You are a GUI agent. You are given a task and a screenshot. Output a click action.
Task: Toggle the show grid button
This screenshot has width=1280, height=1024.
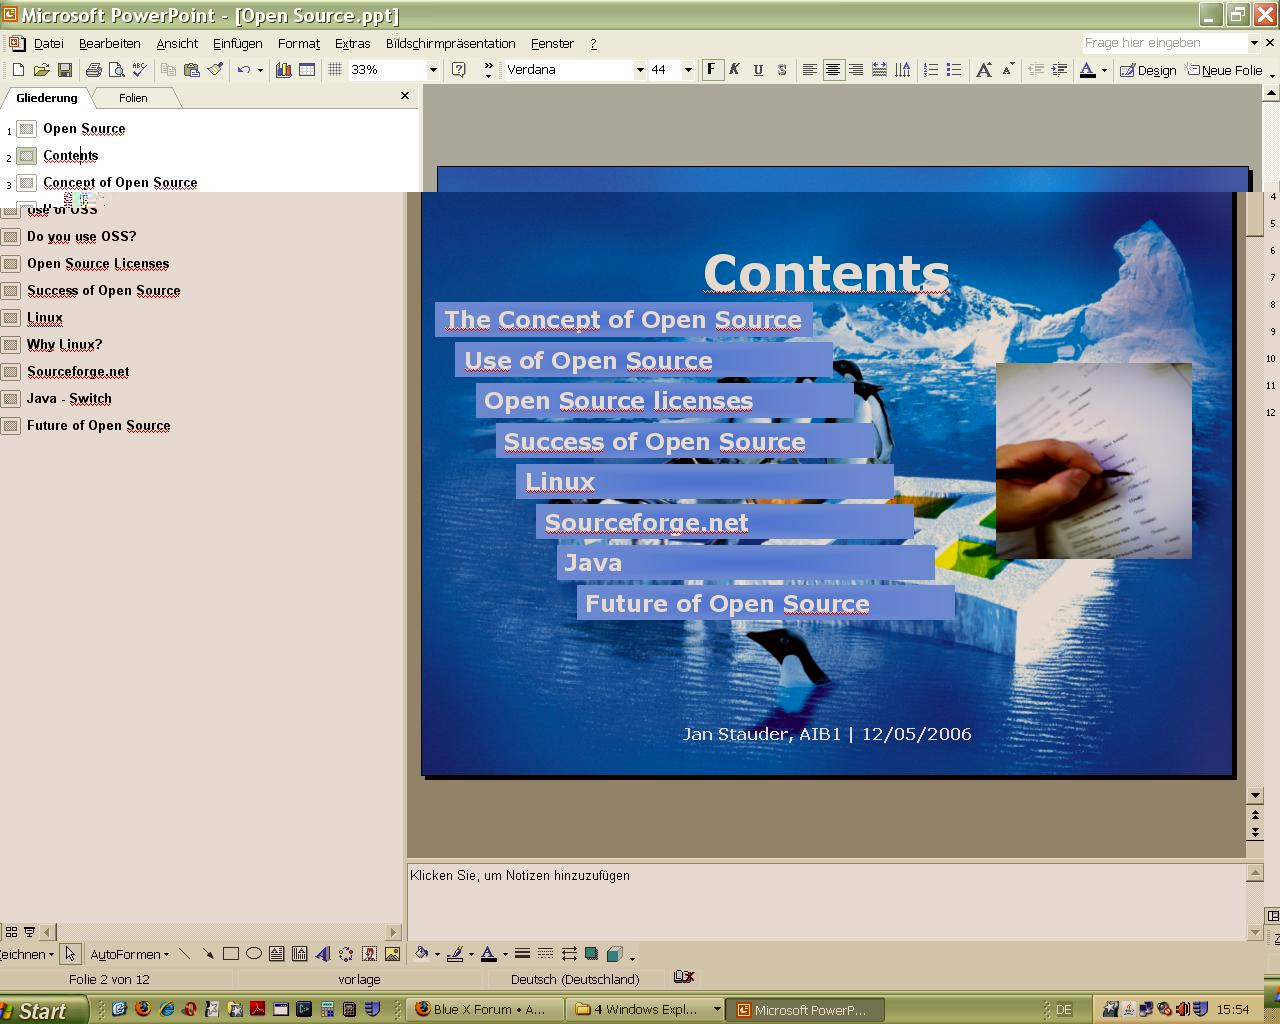tap(335, 70)
